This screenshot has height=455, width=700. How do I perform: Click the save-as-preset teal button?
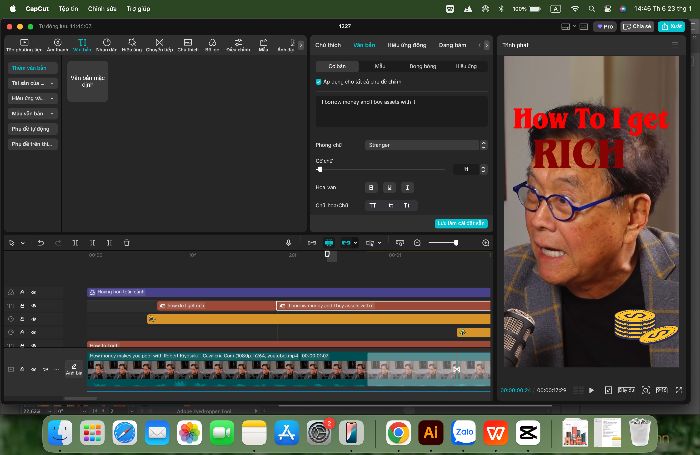pos(461,223)
